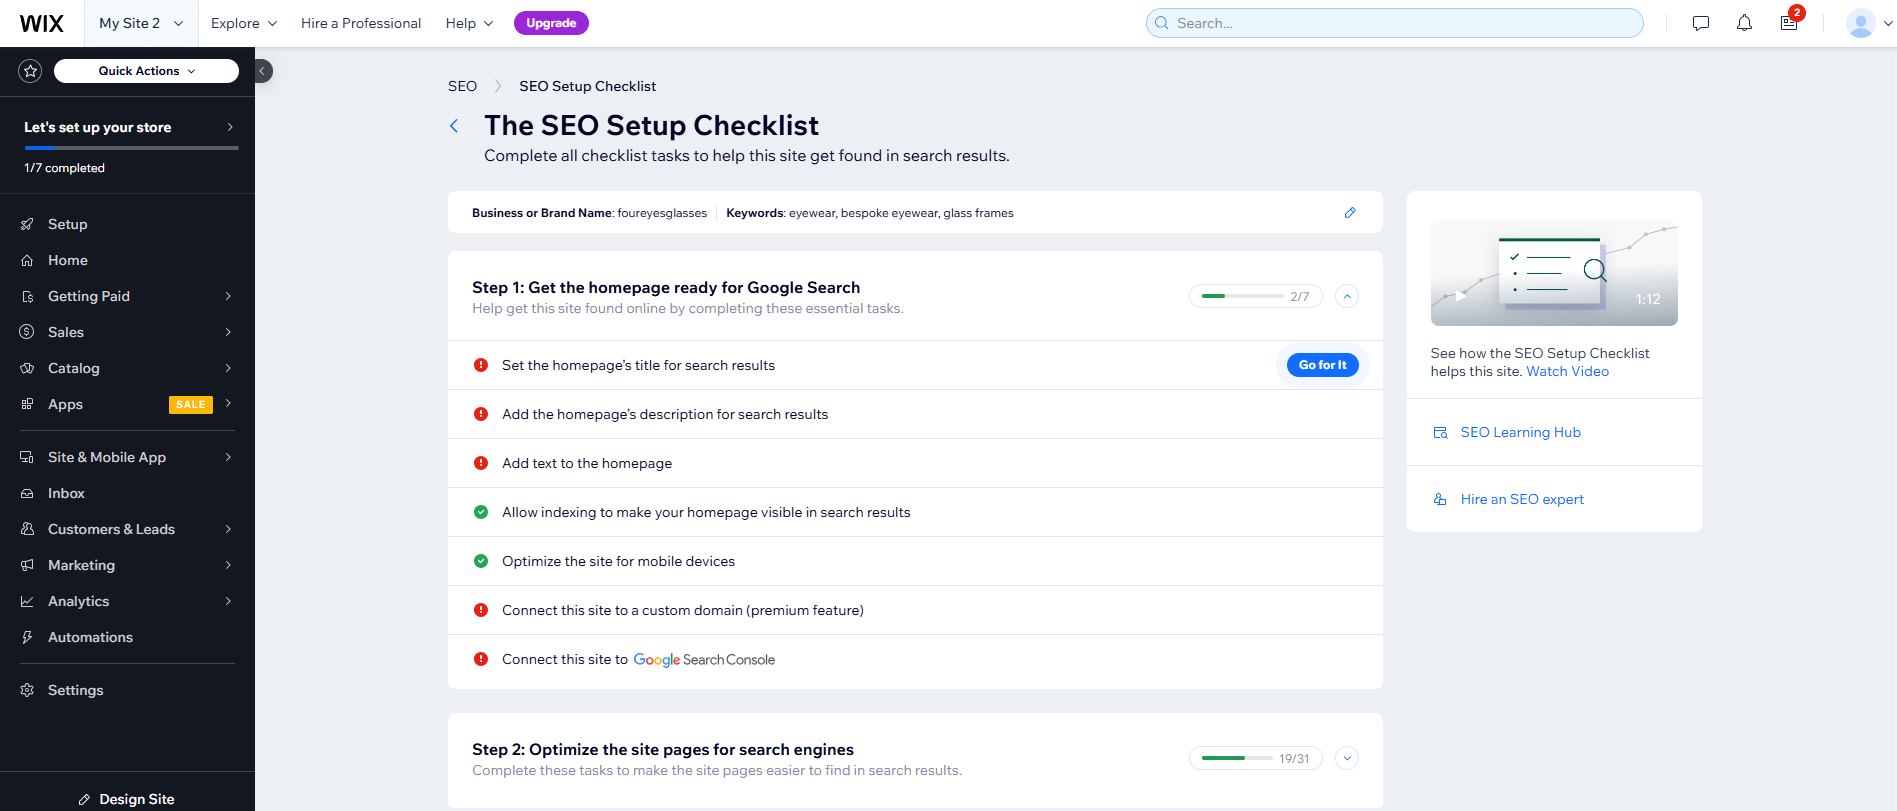Click the Step 1 2/7 progress indicator
The height and width of the screenshot is (811, 1897).
[1255, 296]
